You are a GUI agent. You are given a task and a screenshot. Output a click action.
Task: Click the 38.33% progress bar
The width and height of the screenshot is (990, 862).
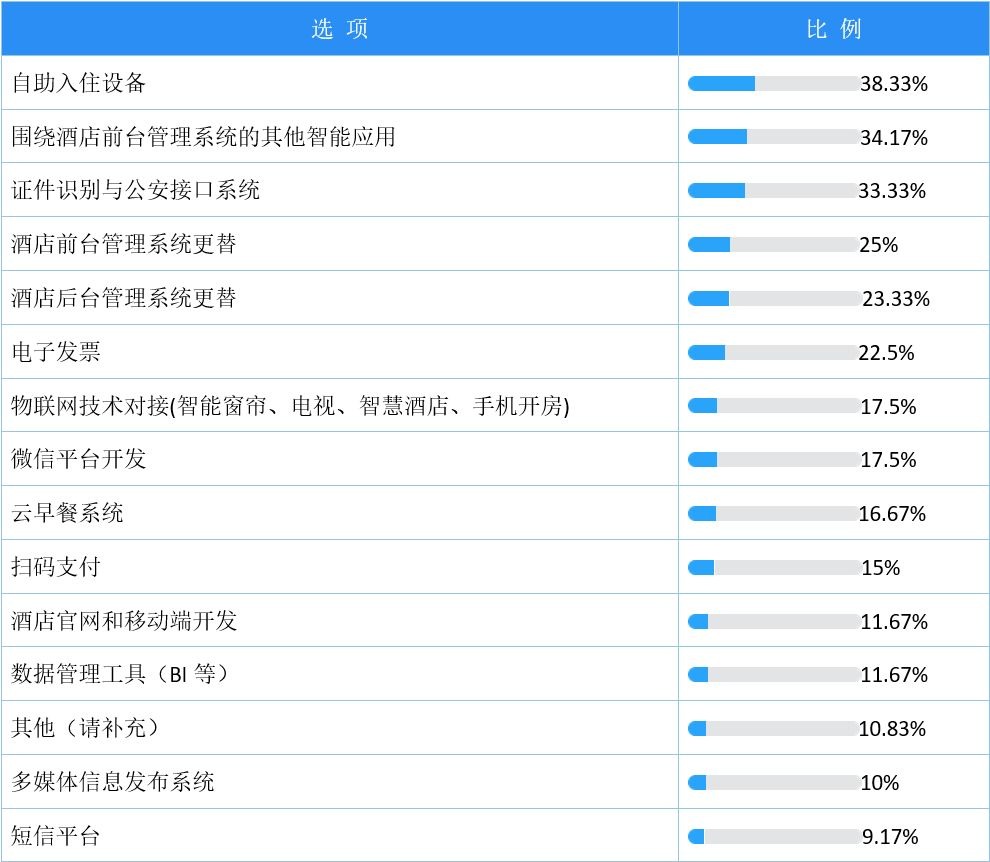coord(773,83)
